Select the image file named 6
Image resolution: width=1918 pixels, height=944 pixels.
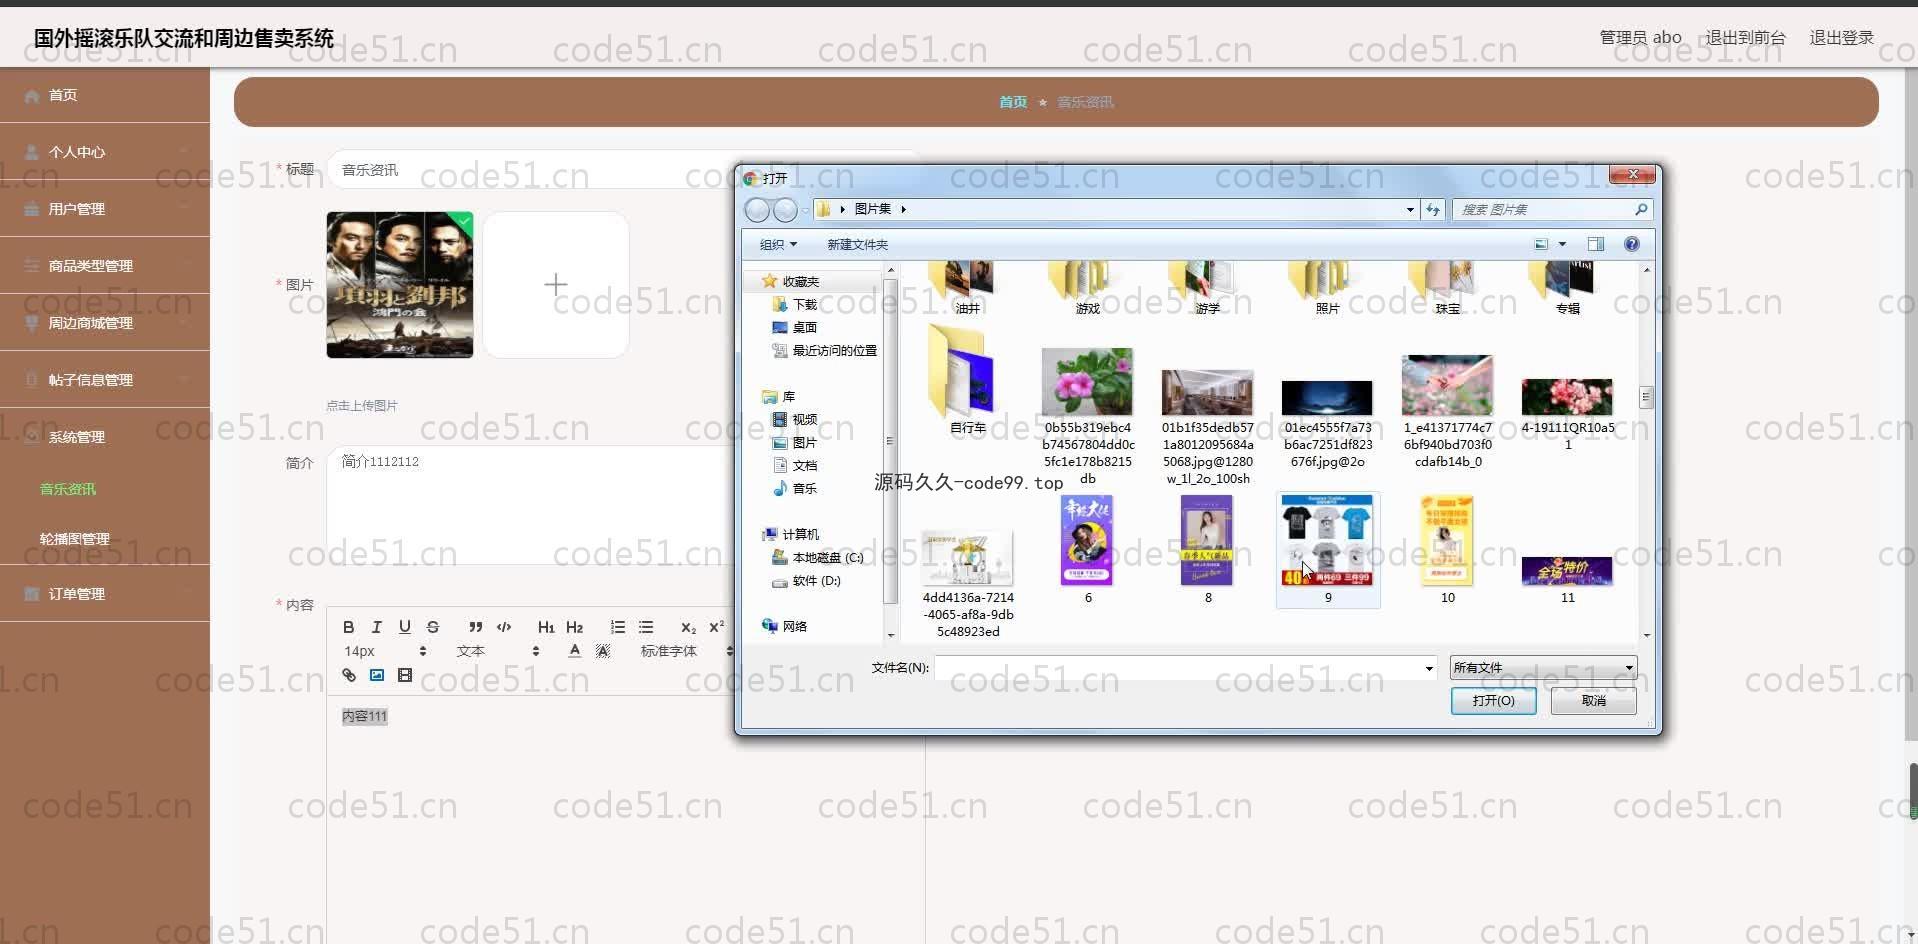(1088, 549)
